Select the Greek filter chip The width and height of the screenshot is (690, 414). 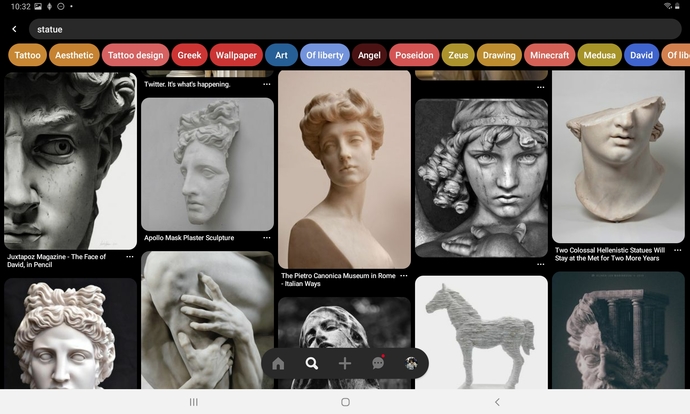click(189, 55)
